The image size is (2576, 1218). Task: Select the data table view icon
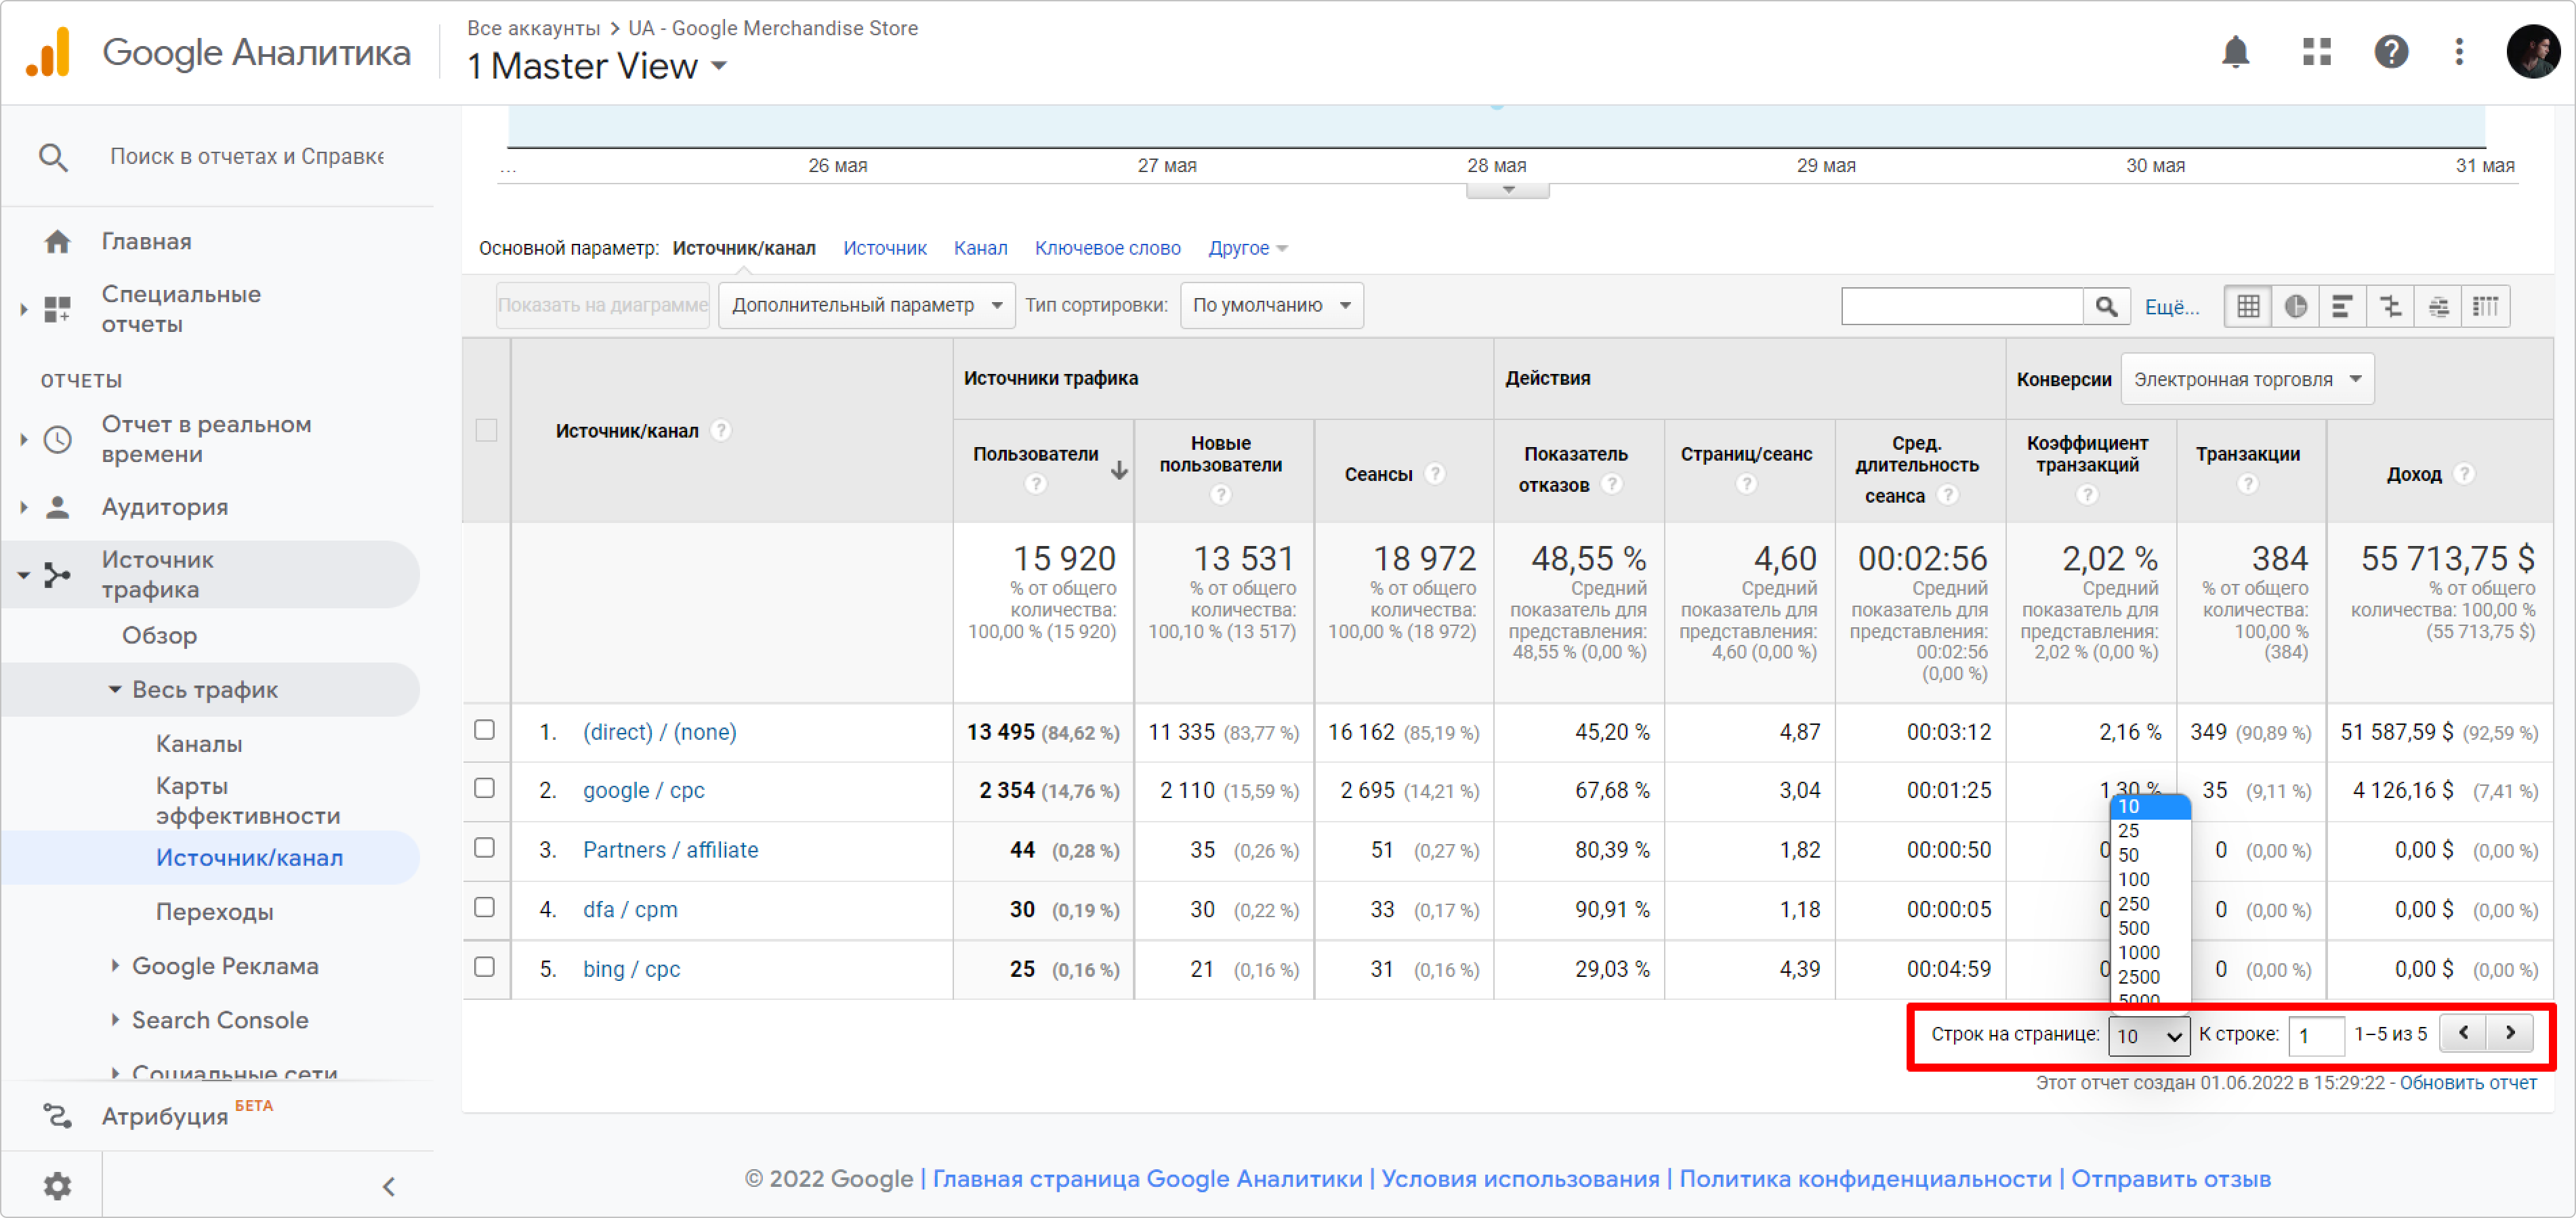pos(2248,306)
